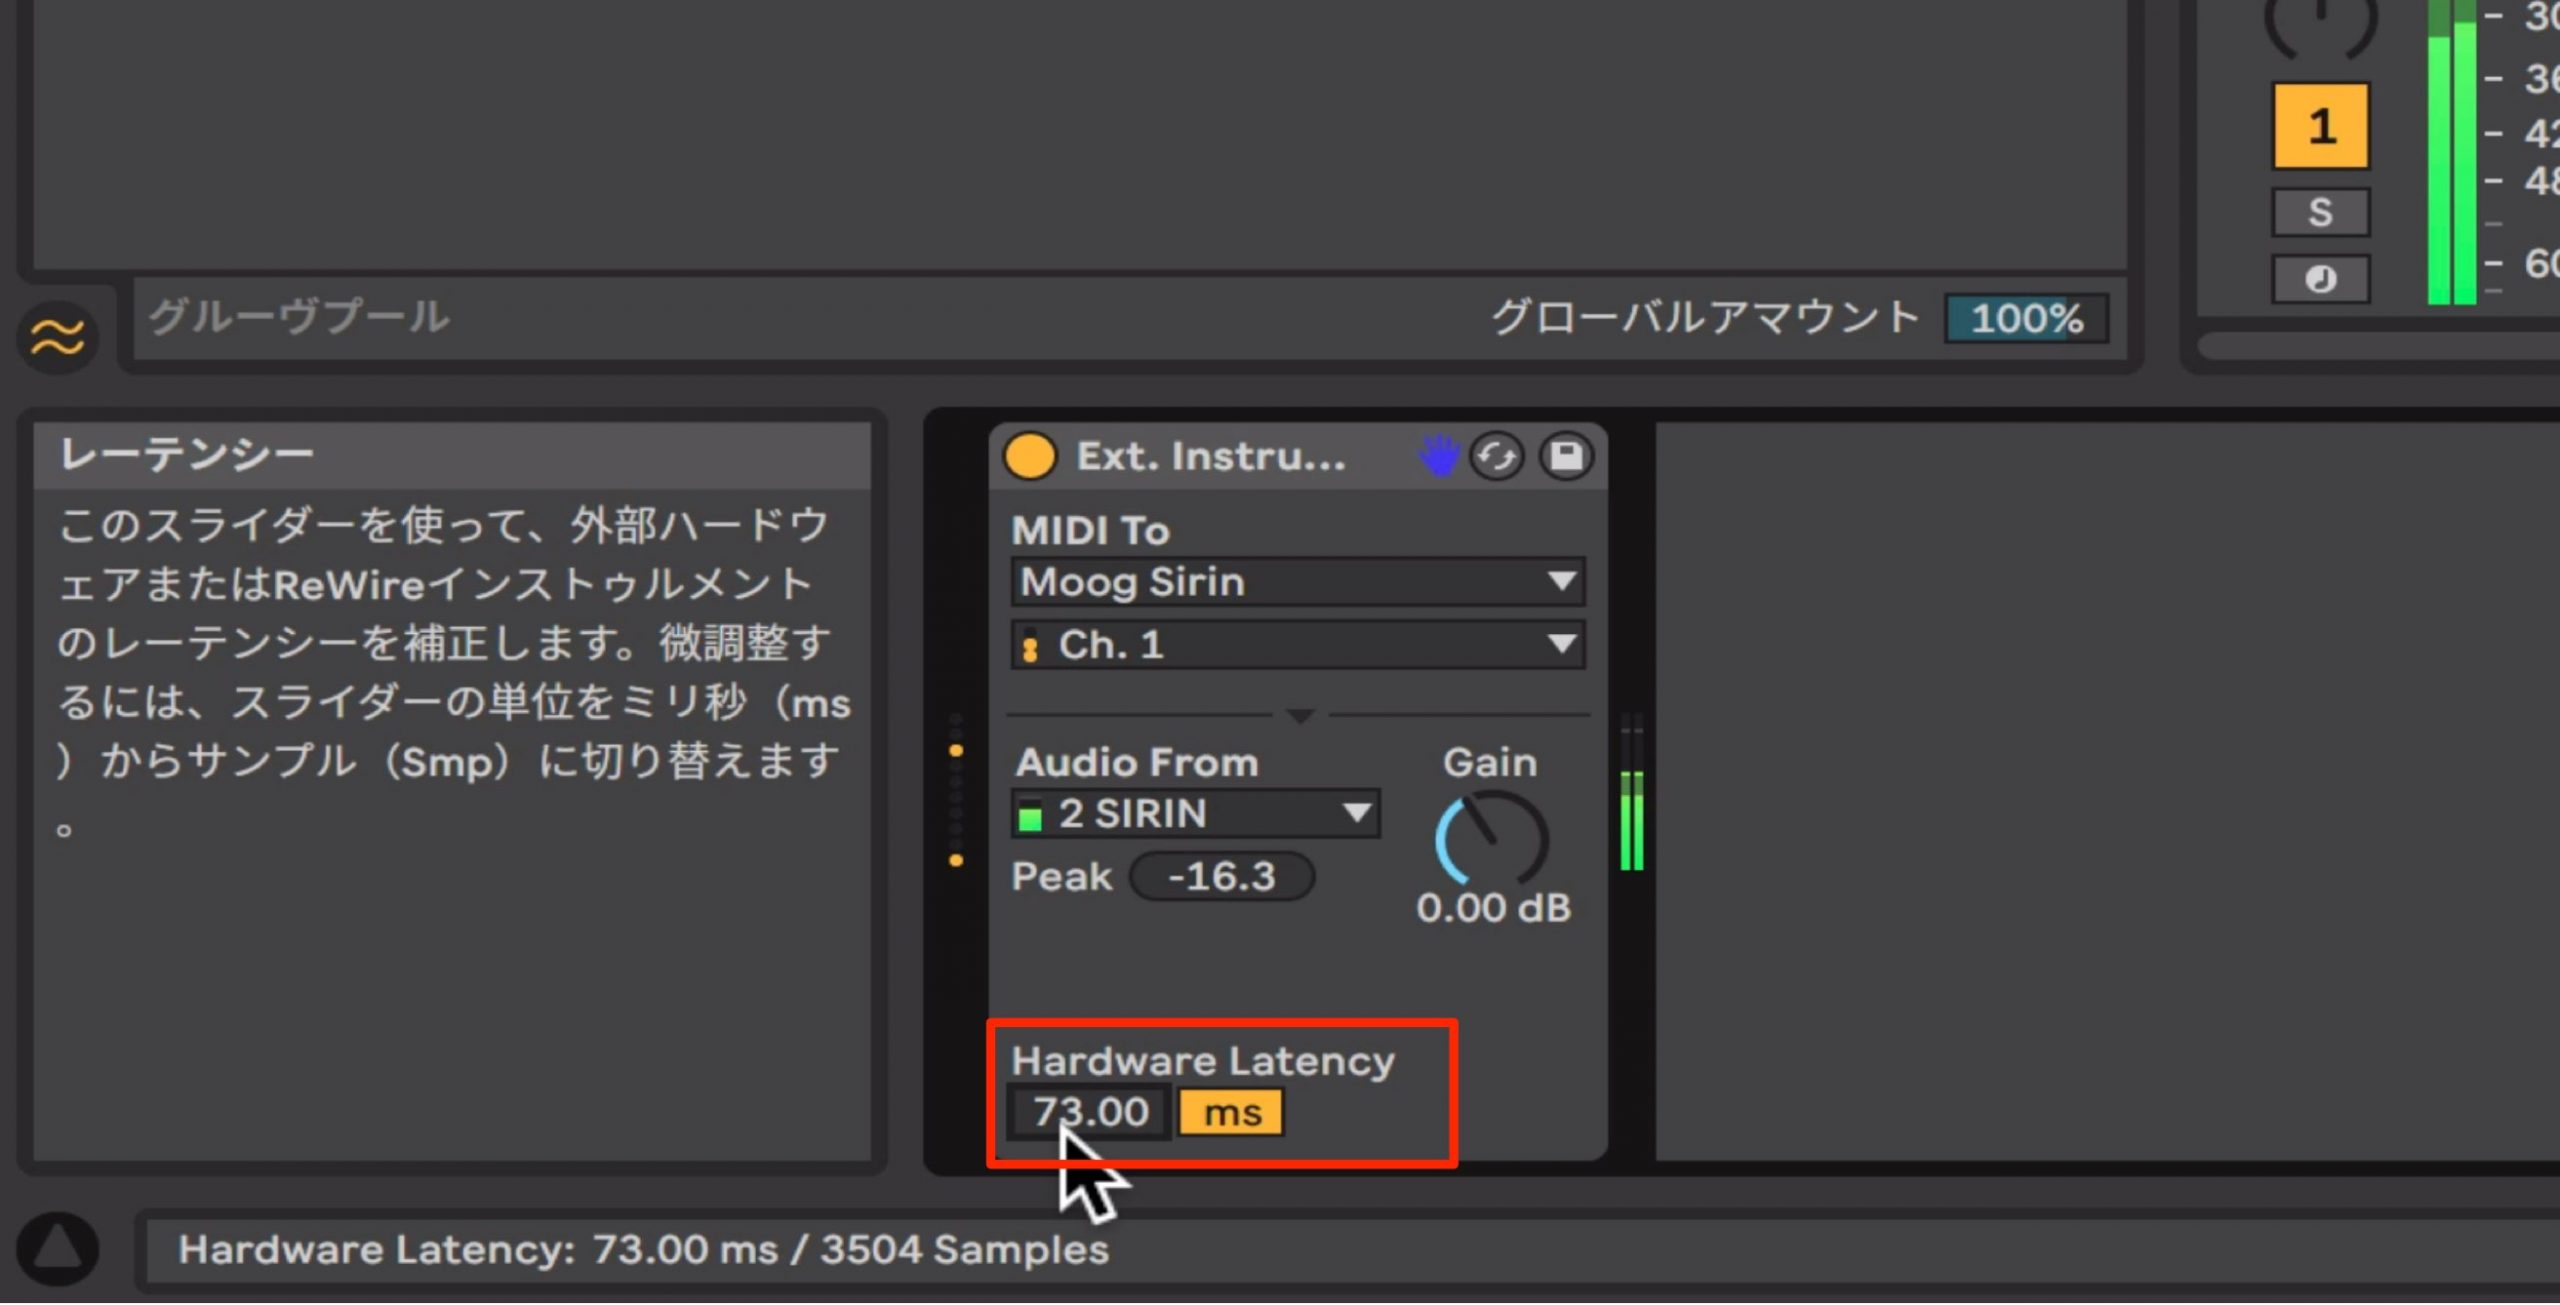
Task: Click the レーテンシー info view title
Action: pyautogui.click(x=187, y=455)
